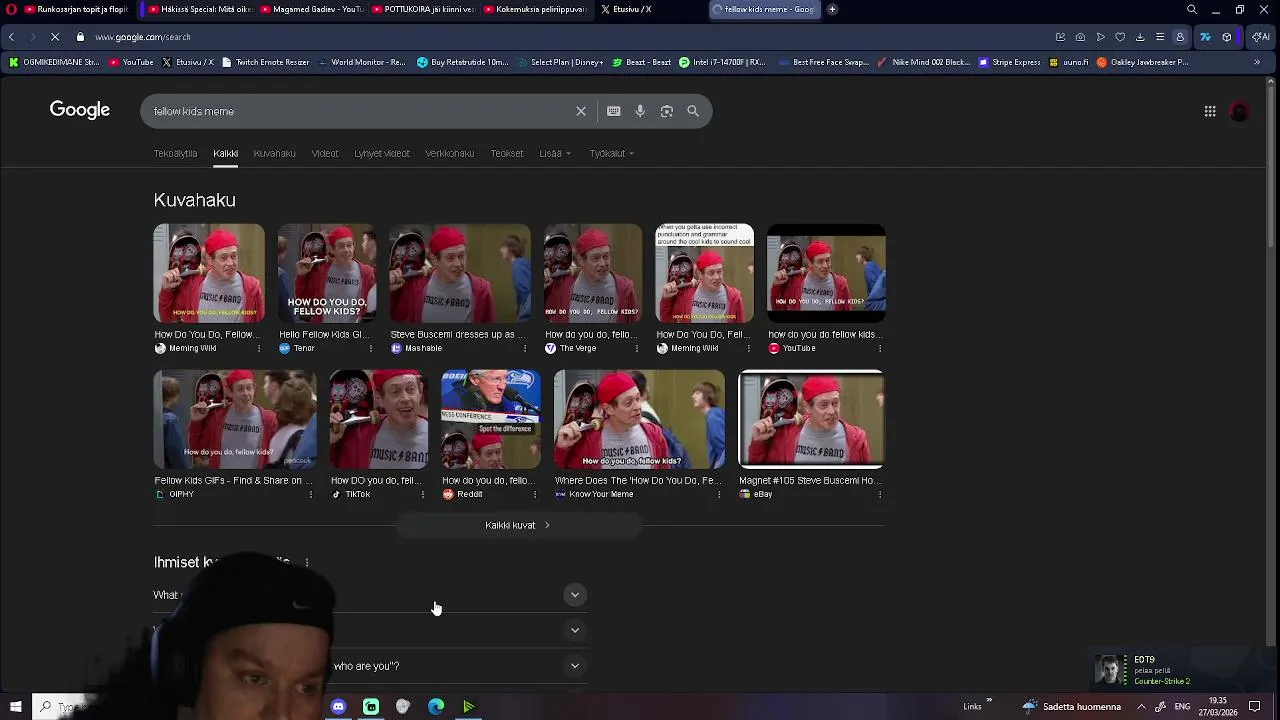The image size is (1280, 720).
Task: Open the Windows notification center icon
Action: tap(1255, 707)
